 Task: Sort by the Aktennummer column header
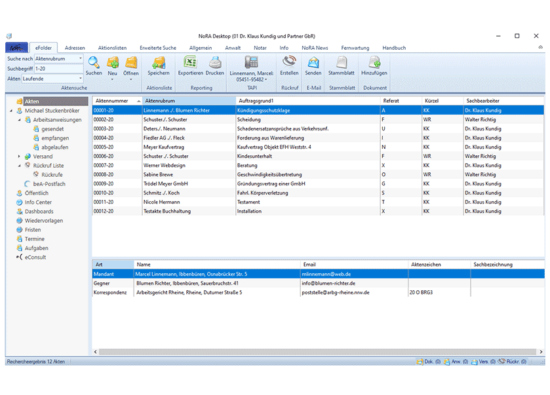117,101
